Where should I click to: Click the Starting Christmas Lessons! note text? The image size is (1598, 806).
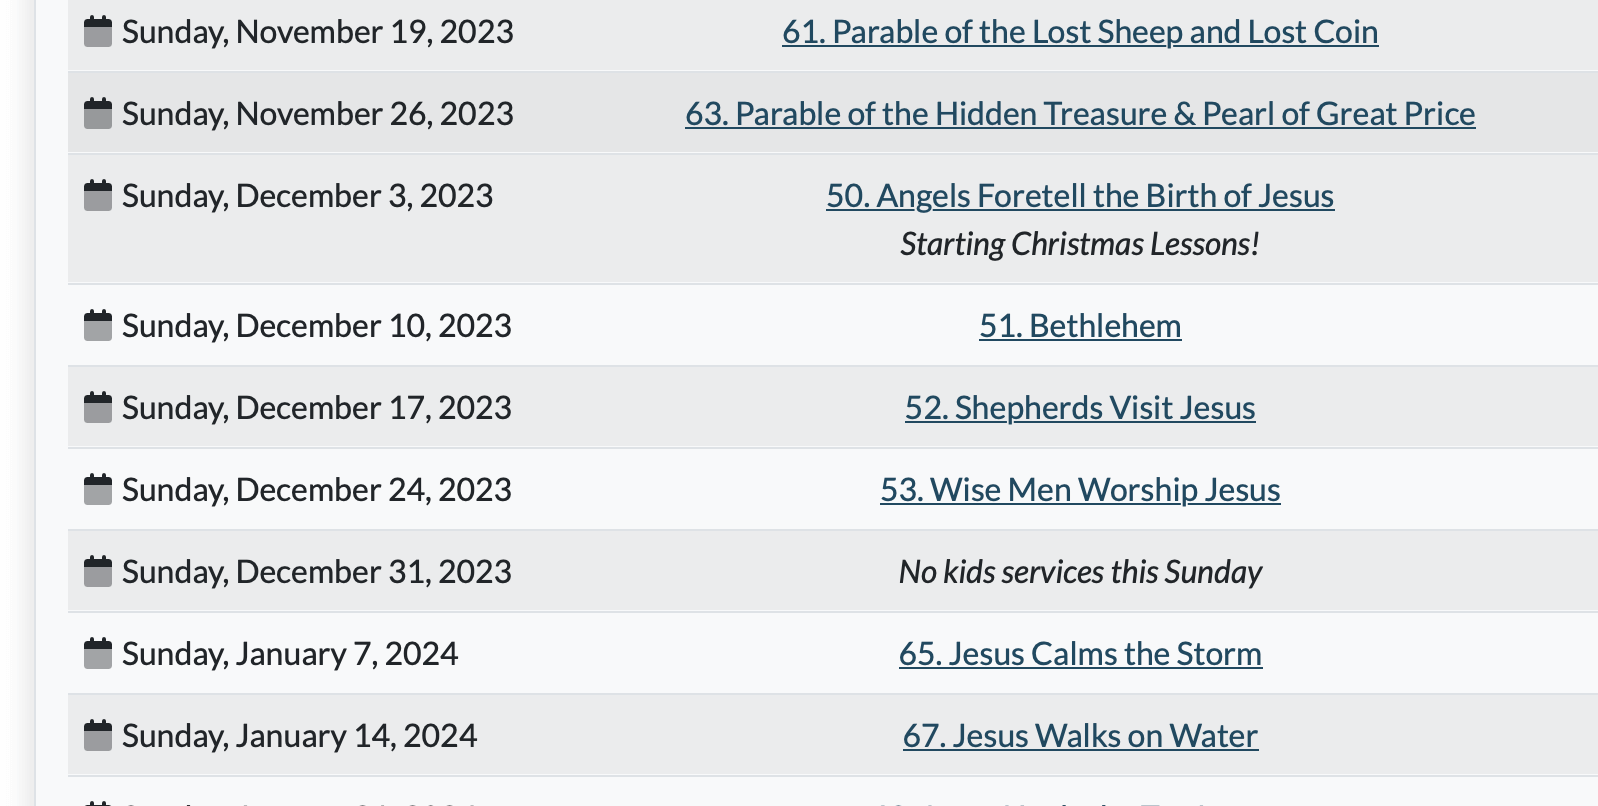click(x=1080, y=244)
